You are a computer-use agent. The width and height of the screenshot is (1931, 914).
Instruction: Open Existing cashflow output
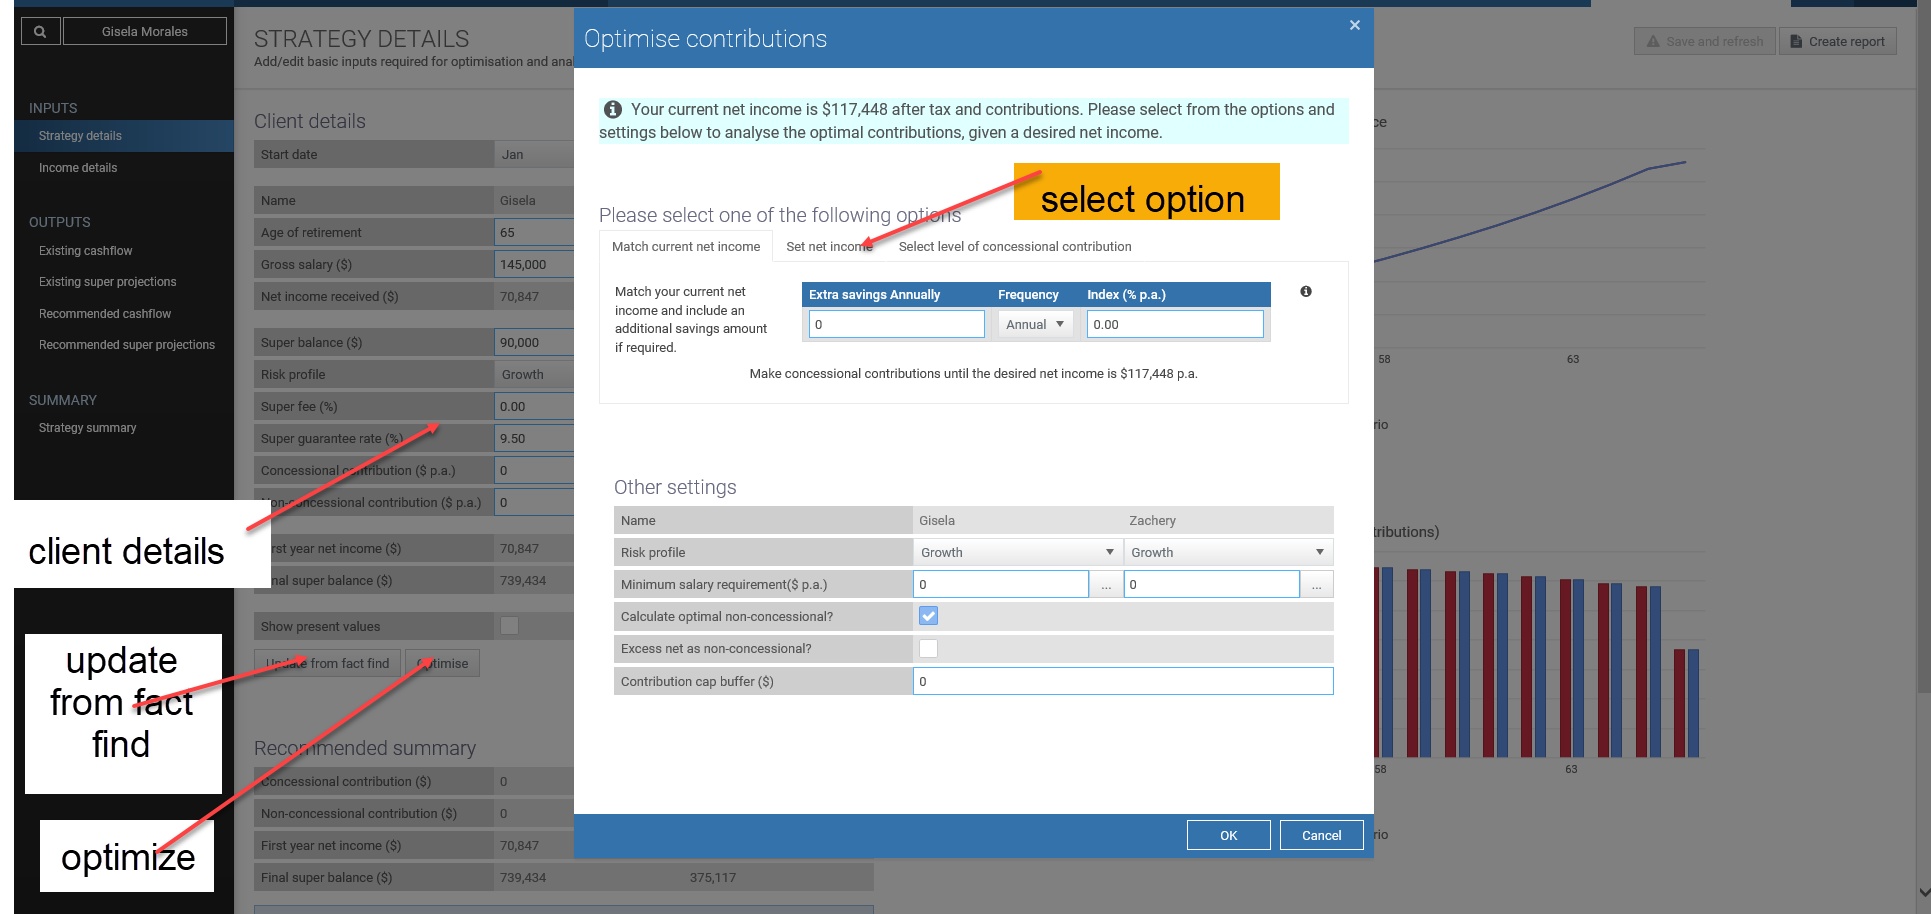[85, 251]
